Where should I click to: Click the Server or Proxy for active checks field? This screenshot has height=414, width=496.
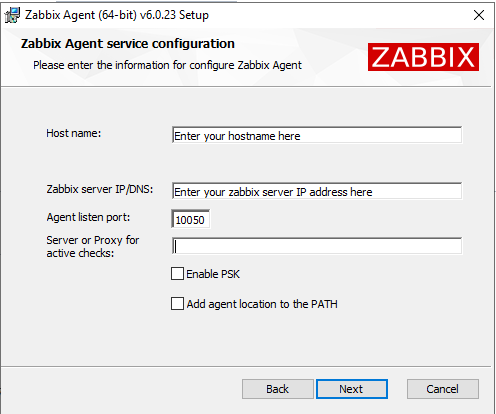point(317,246)
